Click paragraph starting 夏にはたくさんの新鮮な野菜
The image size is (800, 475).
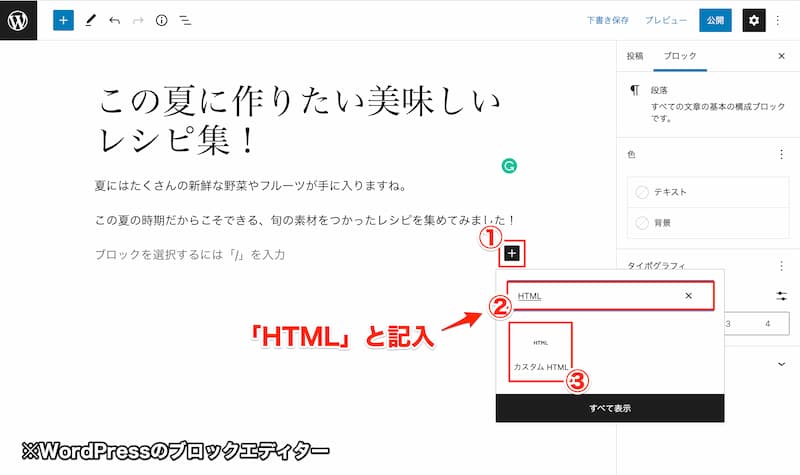pyautogui.click(x=253, y=186)
